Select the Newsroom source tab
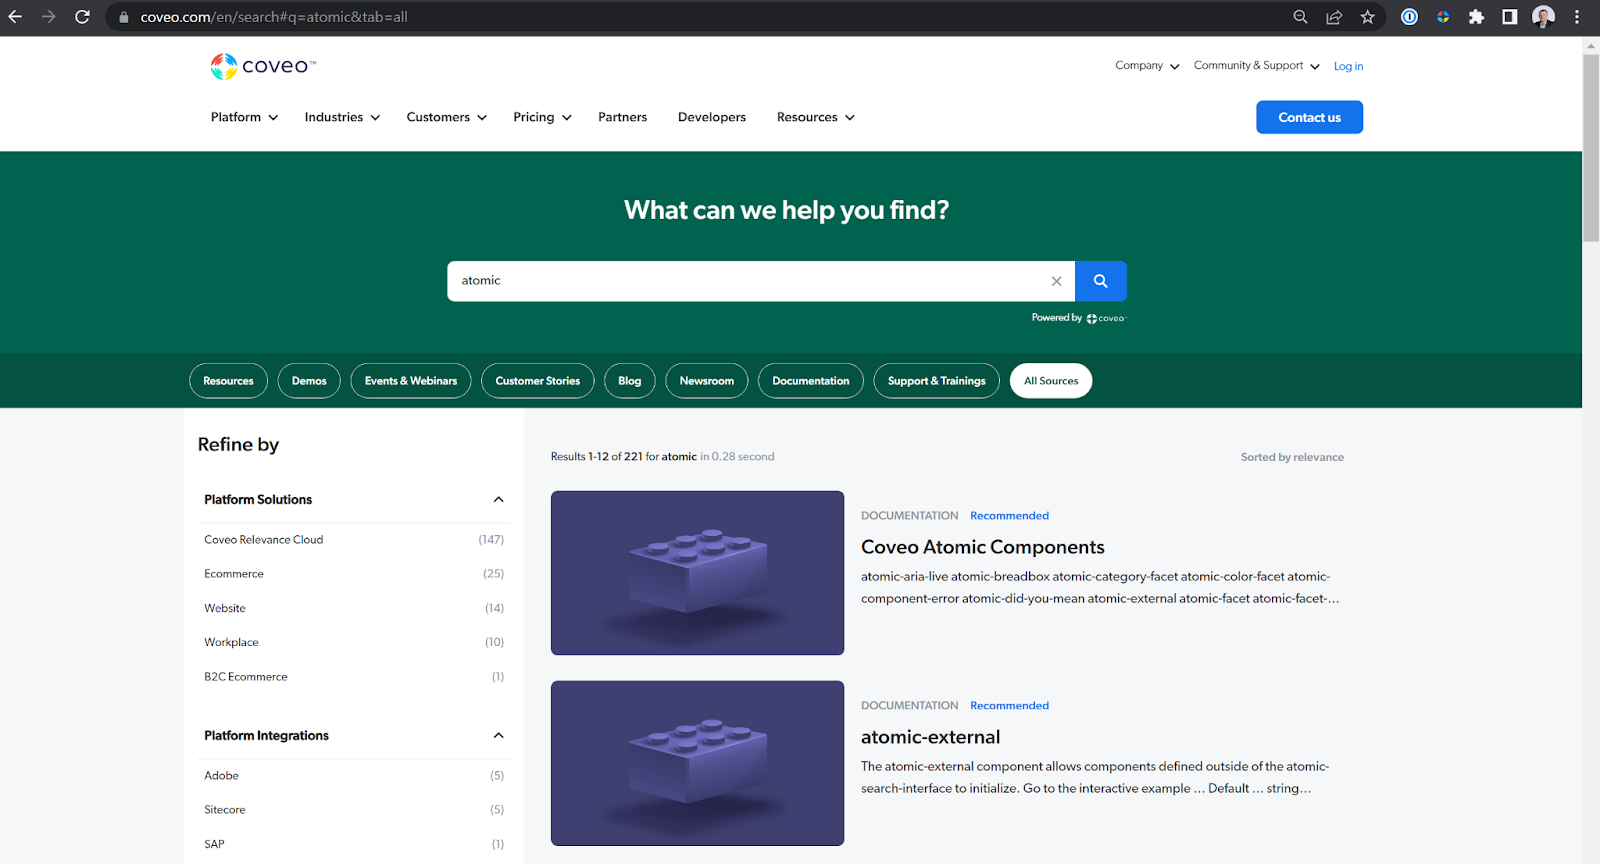 coord(706,381)
